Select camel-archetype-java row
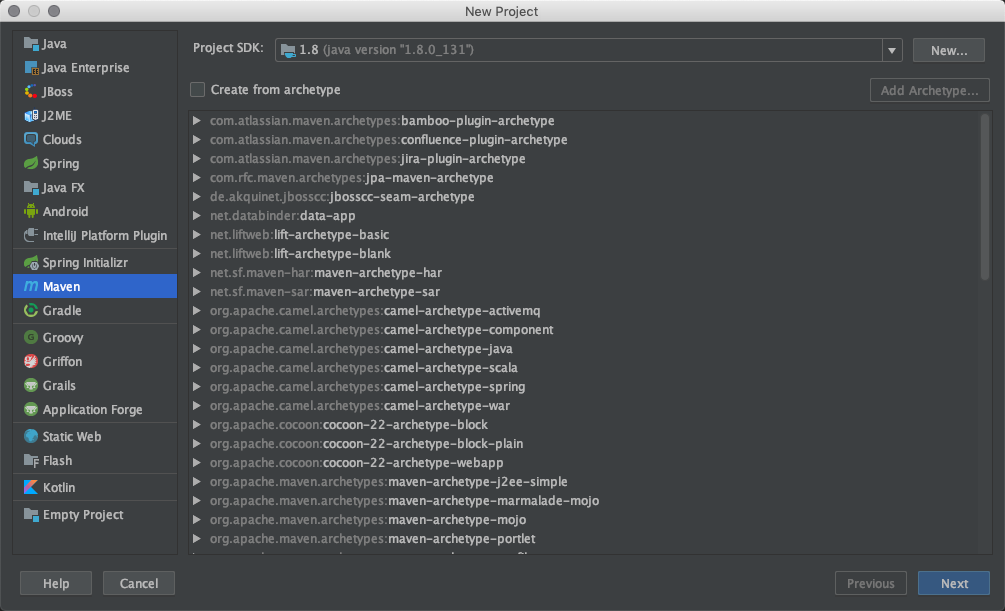 [583, 349]
